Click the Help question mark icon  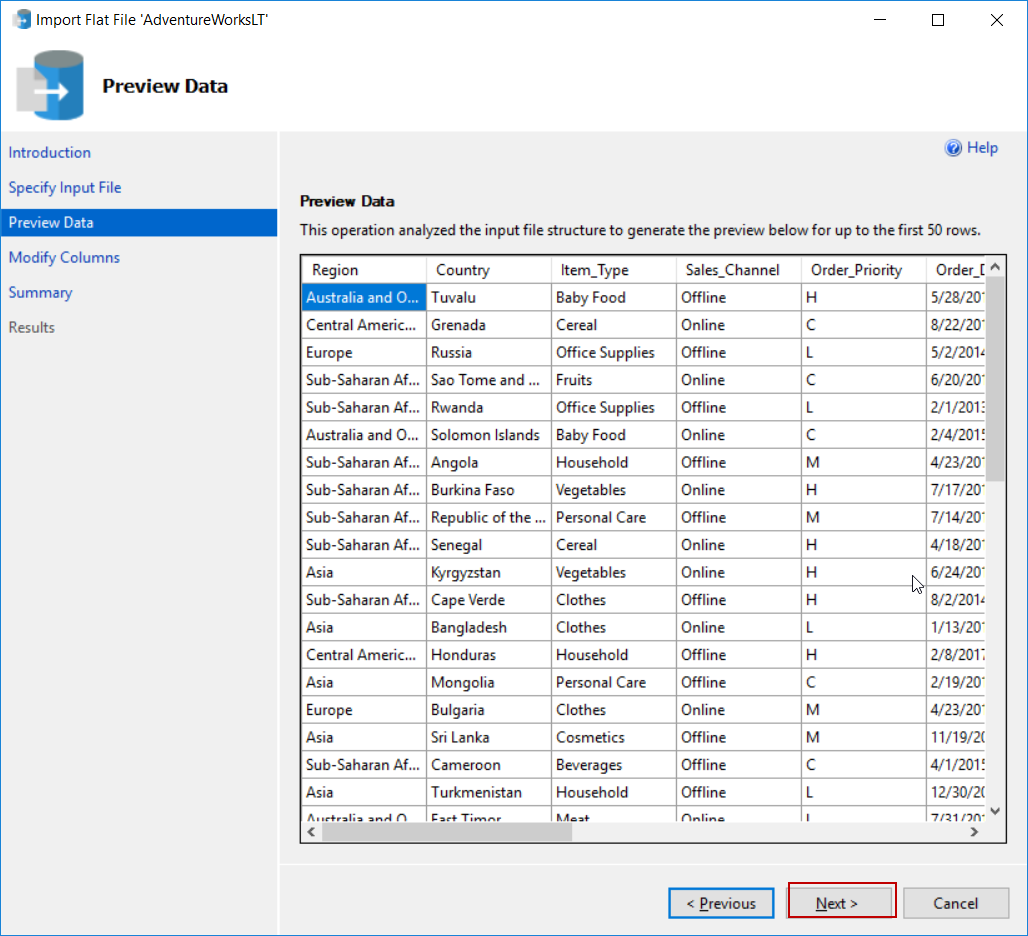pyautogui.click(x=953, y=148)
